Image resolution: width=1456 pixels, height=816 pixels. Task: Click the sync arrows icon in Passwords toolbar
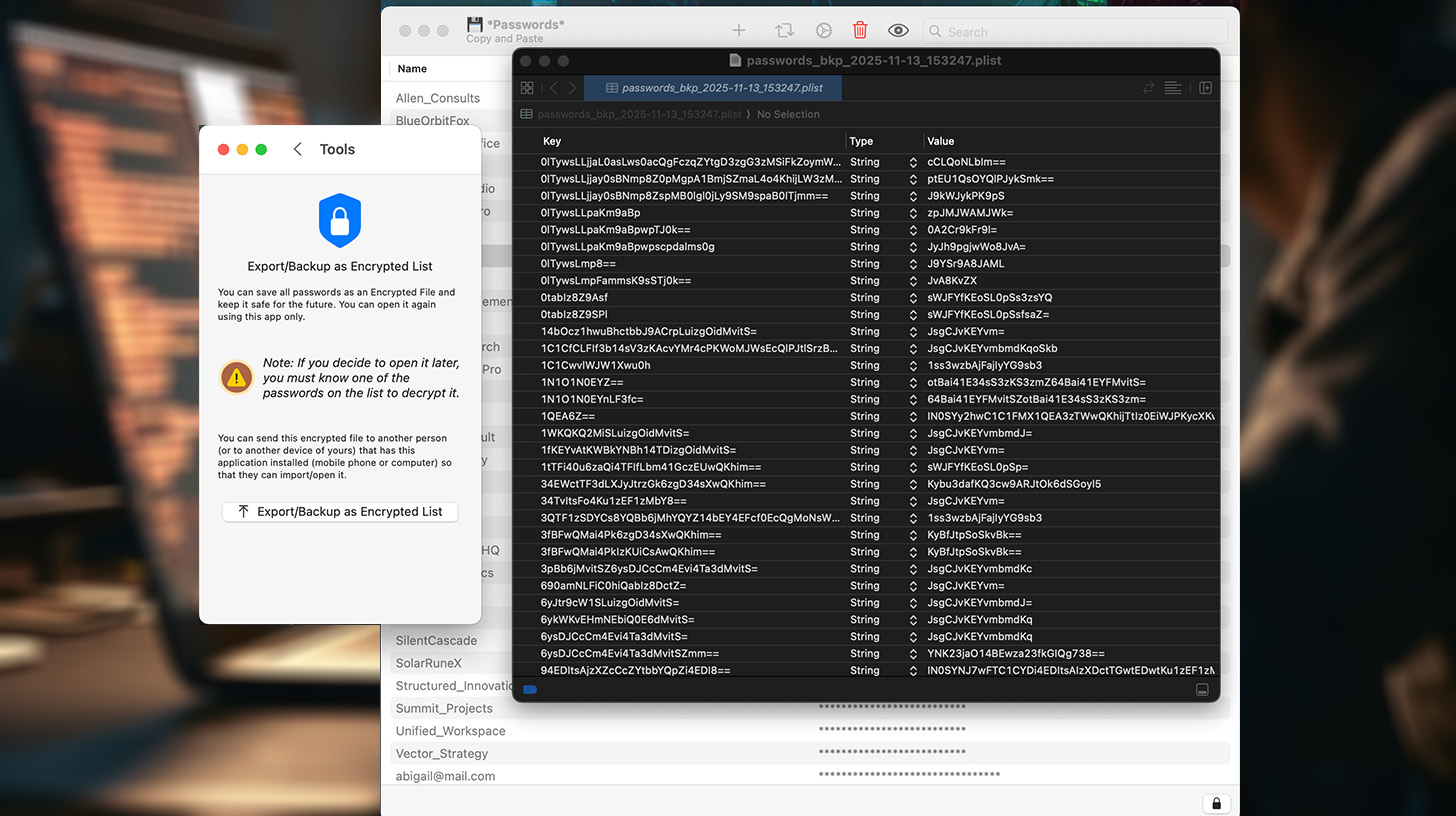tap(784, 31)
